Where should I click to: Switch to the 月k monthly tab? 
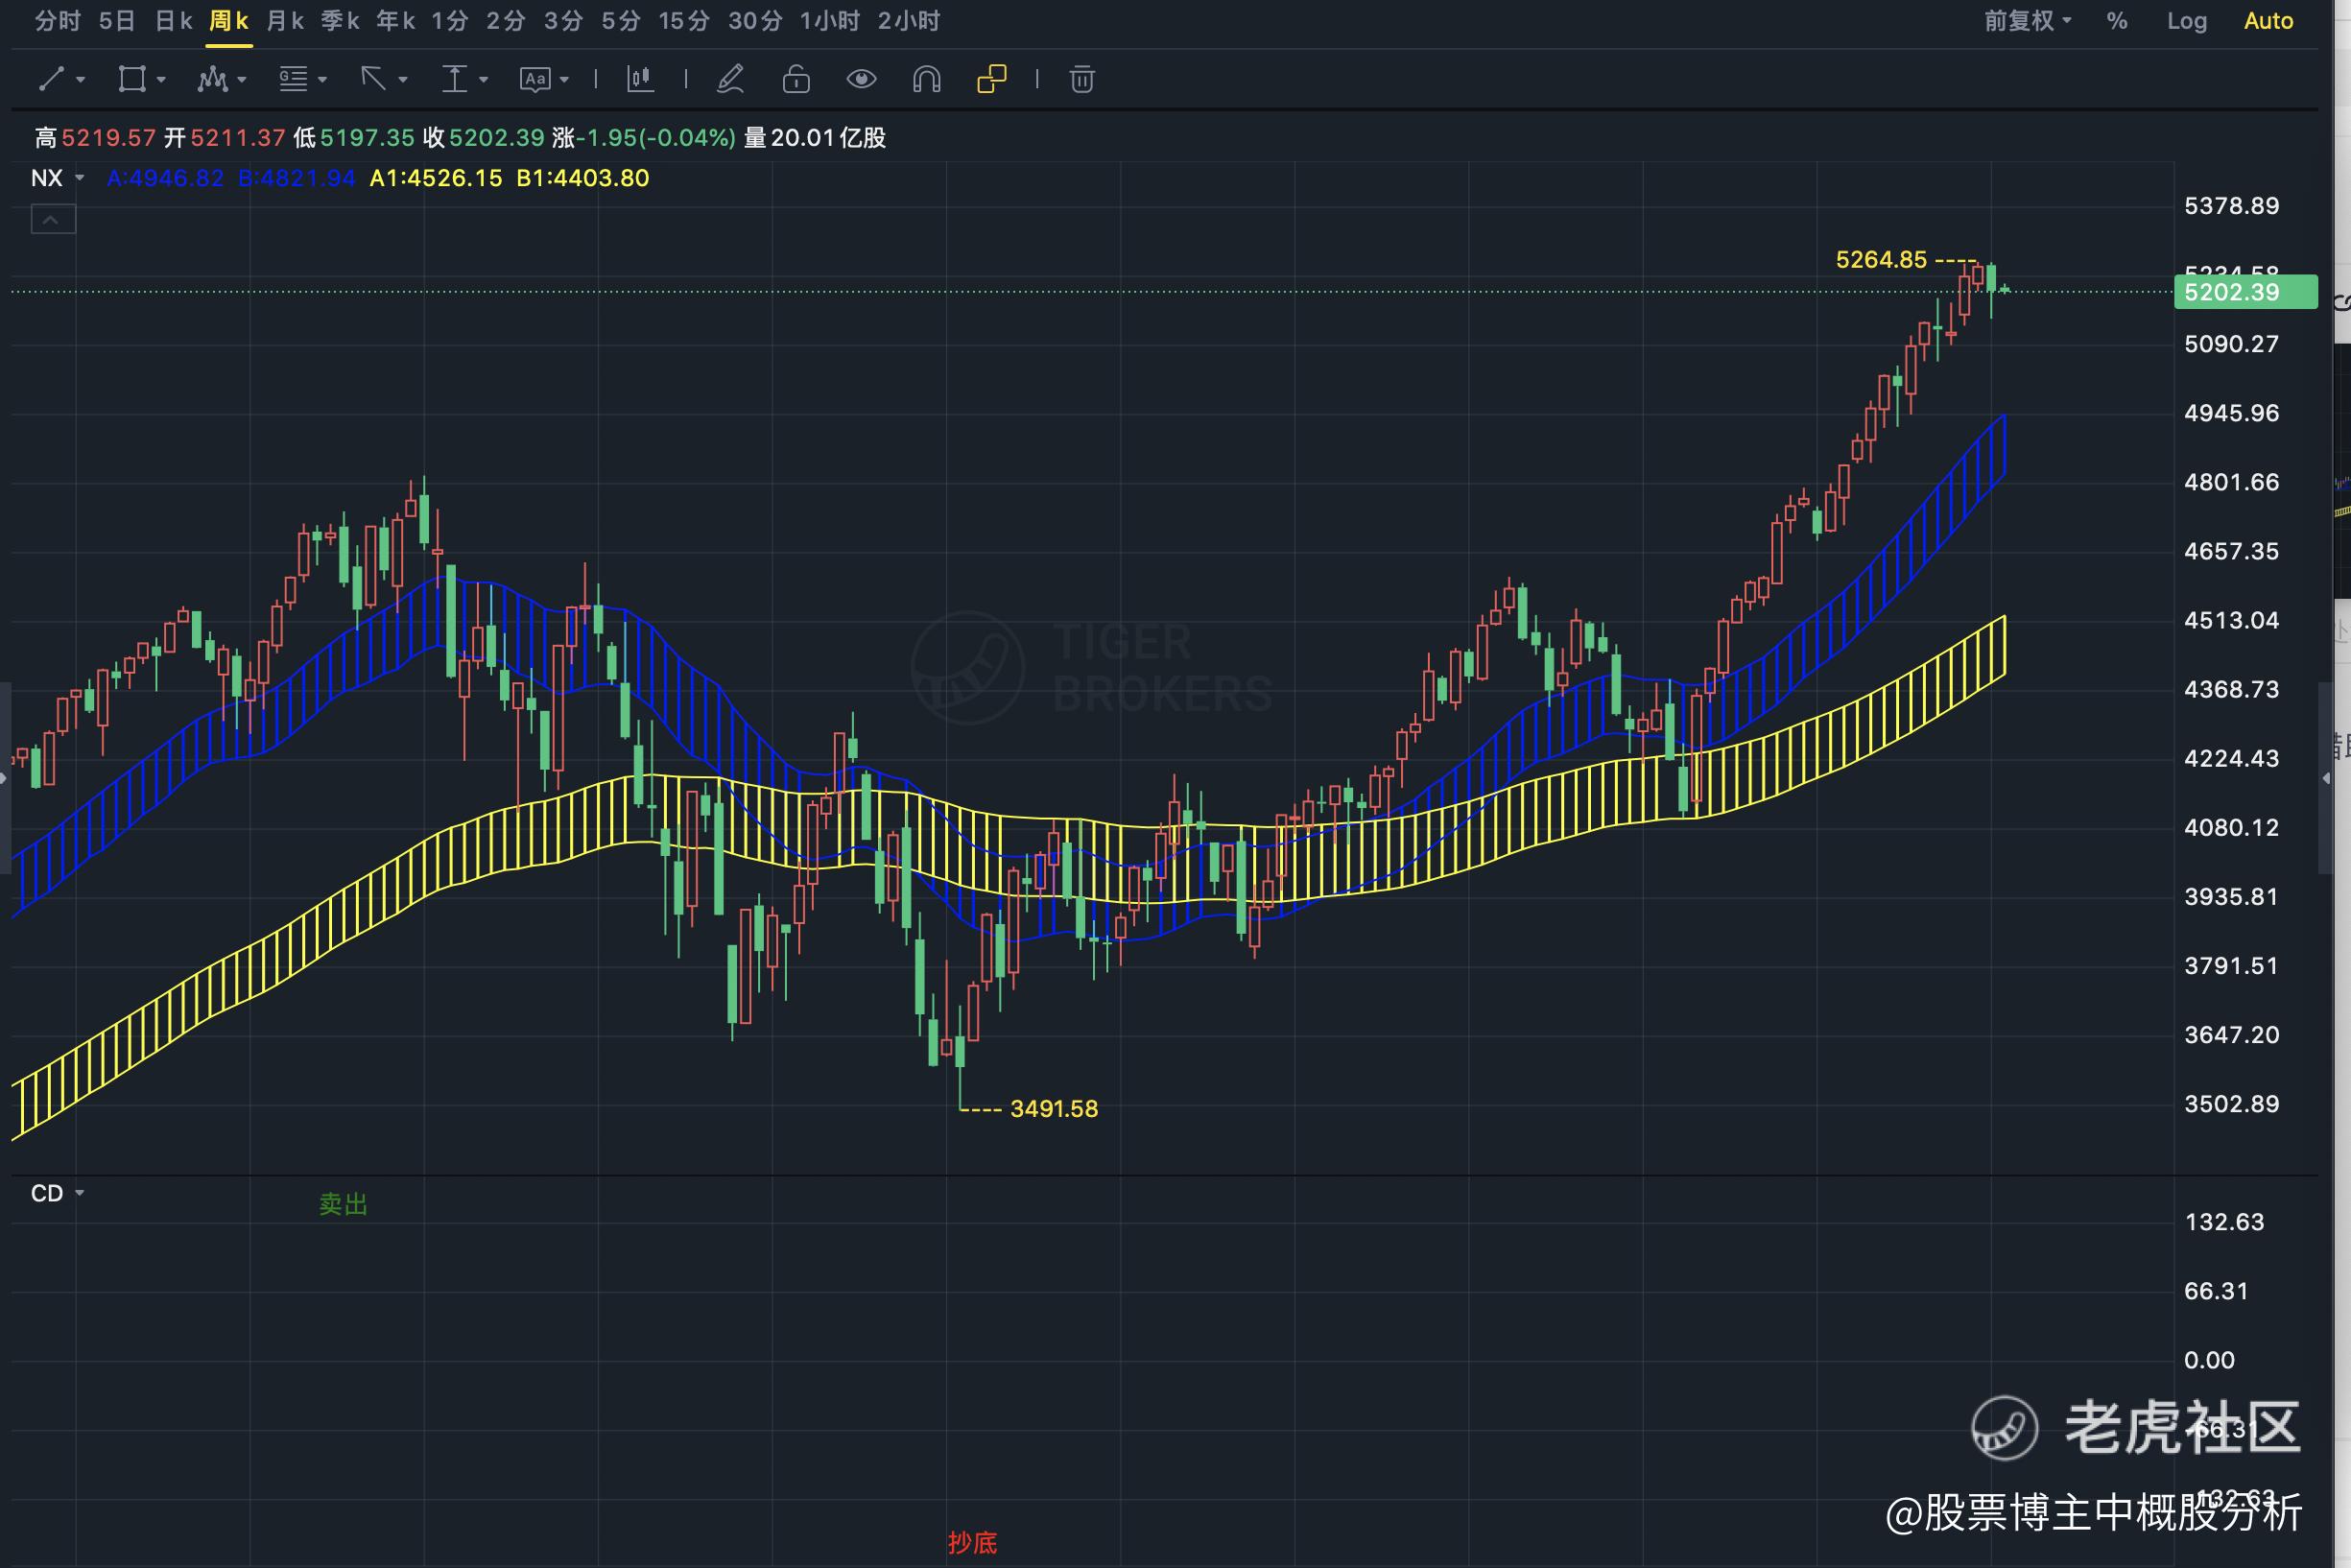[284, 21]
